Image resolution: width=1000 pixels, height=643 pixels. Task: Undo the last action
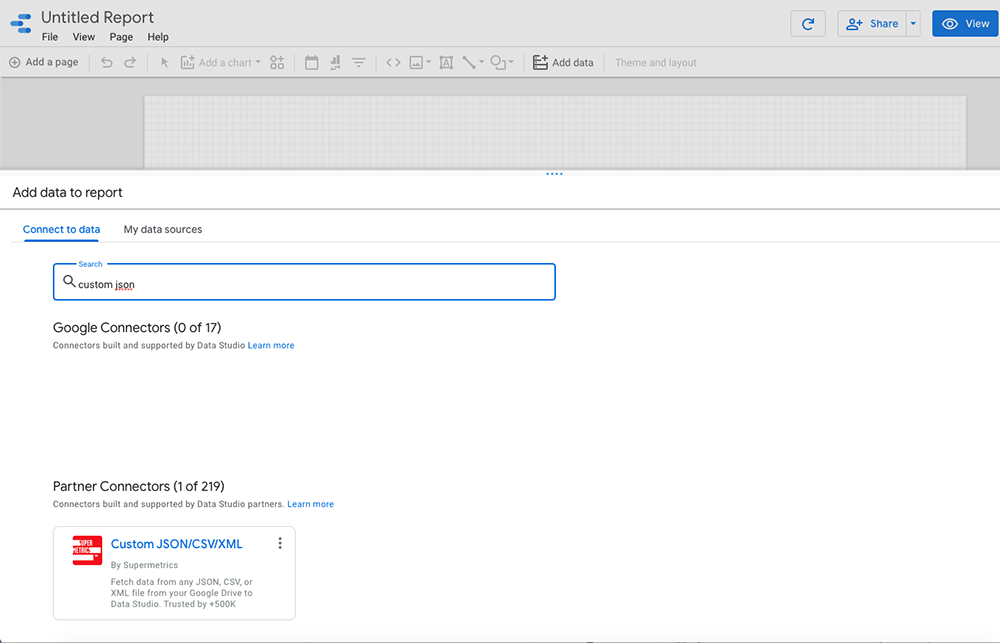pos(107,63)
